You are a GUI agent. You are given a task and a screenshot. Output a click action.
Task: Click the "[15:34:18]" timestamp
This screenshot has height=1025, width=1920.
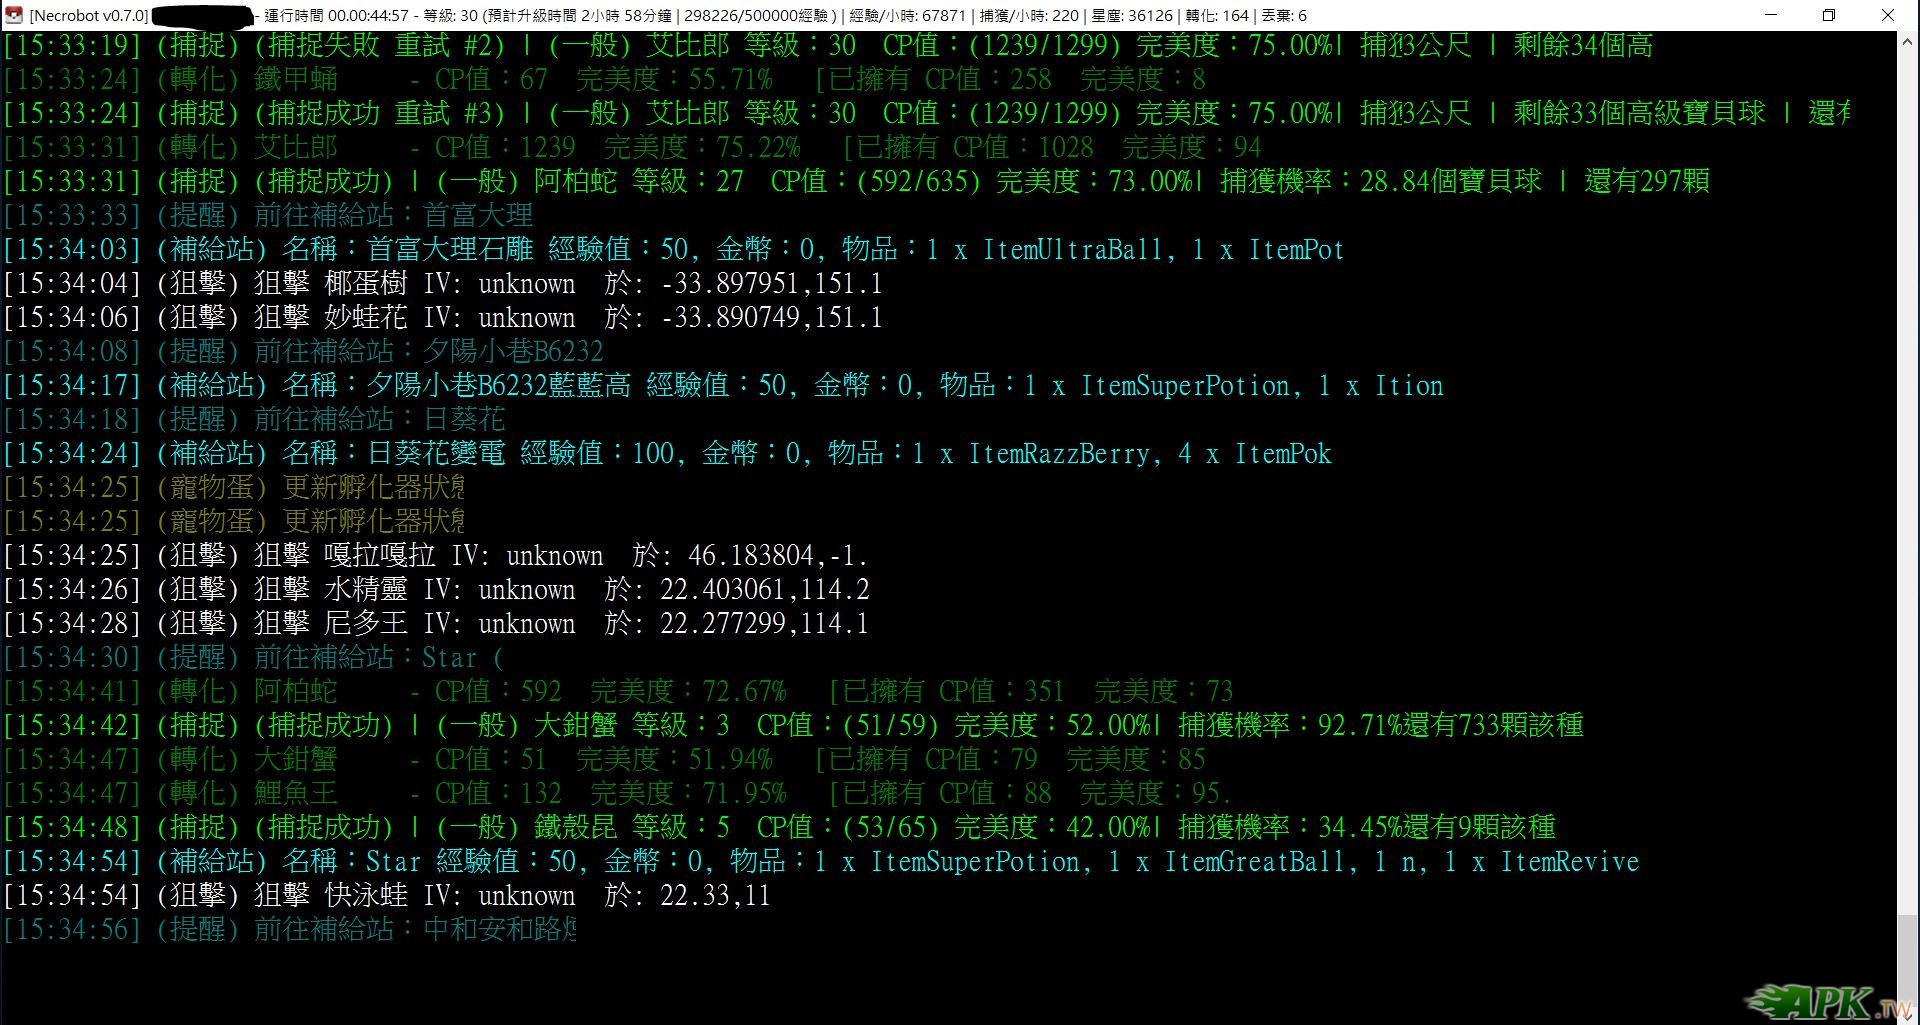coord(72,420)
